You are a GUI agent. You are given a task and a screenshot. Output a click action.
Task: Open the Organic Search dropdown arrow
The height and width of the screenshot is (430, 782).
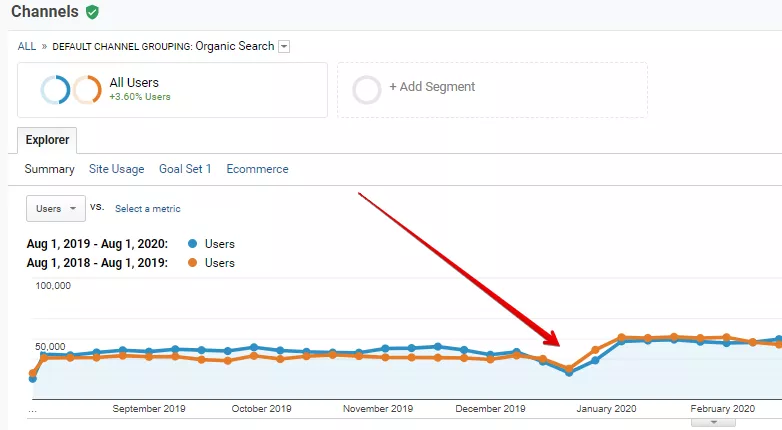point(284,46)
